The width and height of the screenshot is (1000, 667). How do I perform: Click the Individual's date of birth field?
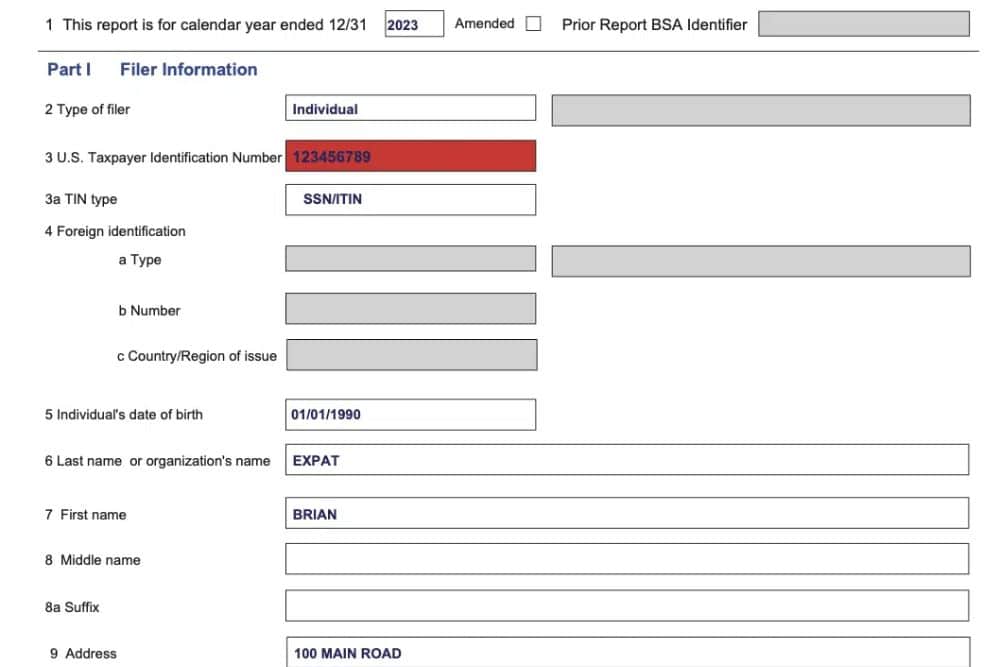point(410,414)
